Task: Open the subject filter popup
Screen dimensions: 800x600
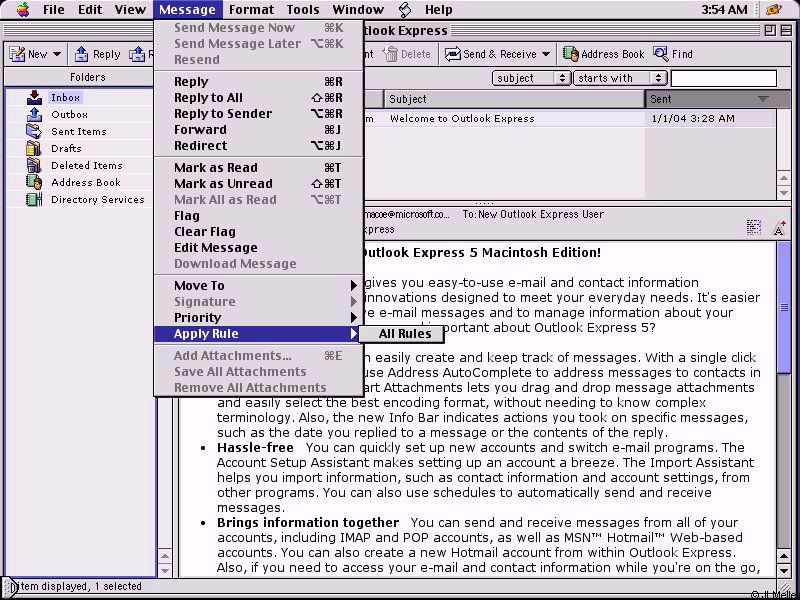Action: (531, 78)
